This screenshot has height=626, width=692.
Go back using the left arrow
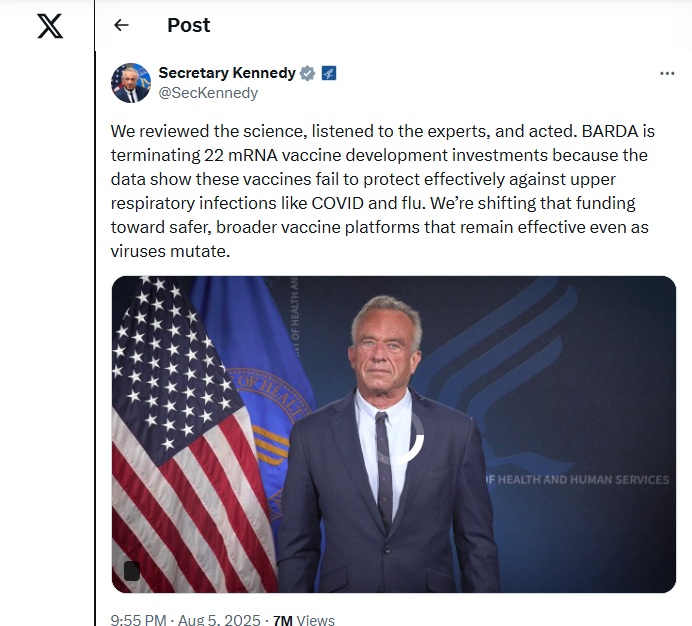click(x=121, y=25)
